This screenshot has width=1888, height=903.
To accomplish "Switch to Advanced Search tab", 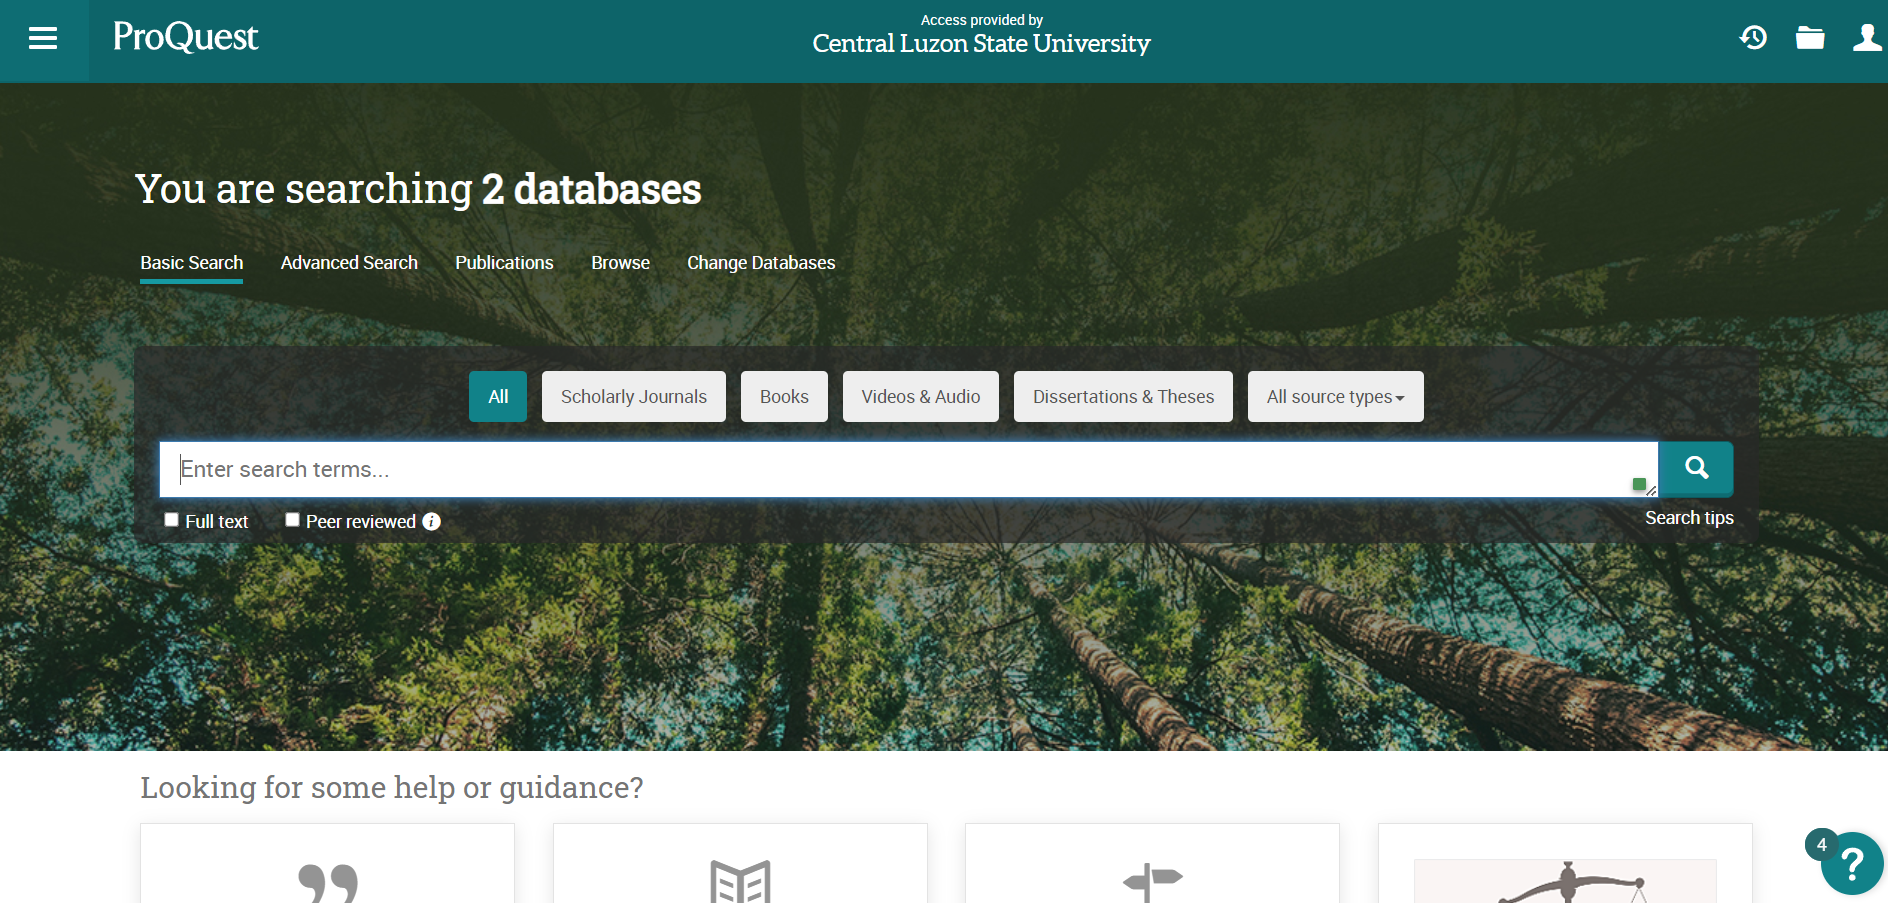I will click(349, 263).
